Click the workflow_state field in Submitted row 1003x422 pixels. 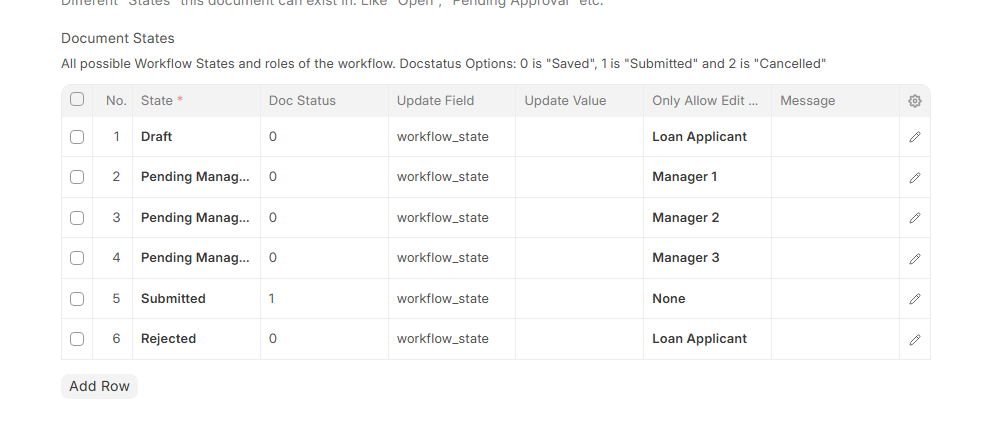tap(451, 299)
